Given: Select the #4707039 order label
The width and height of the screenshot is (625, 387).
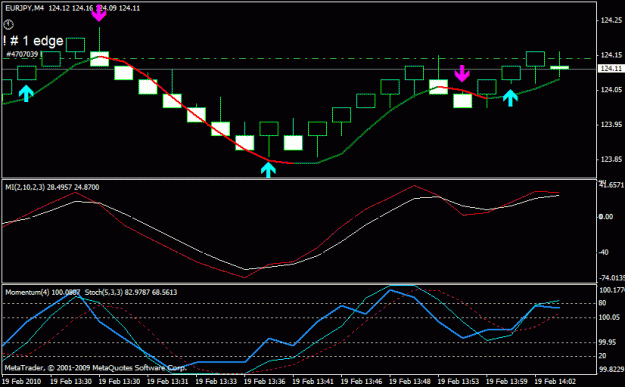Looking at the screenshot, I should [x=22, y=54].
